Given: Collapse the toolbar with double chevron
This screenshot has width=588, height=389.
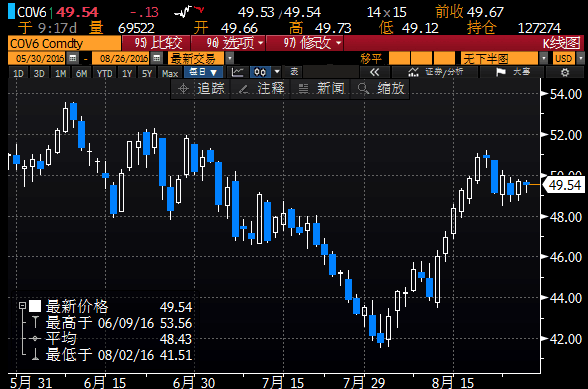Looking at the screenshot, I should [x=374, y=72].
